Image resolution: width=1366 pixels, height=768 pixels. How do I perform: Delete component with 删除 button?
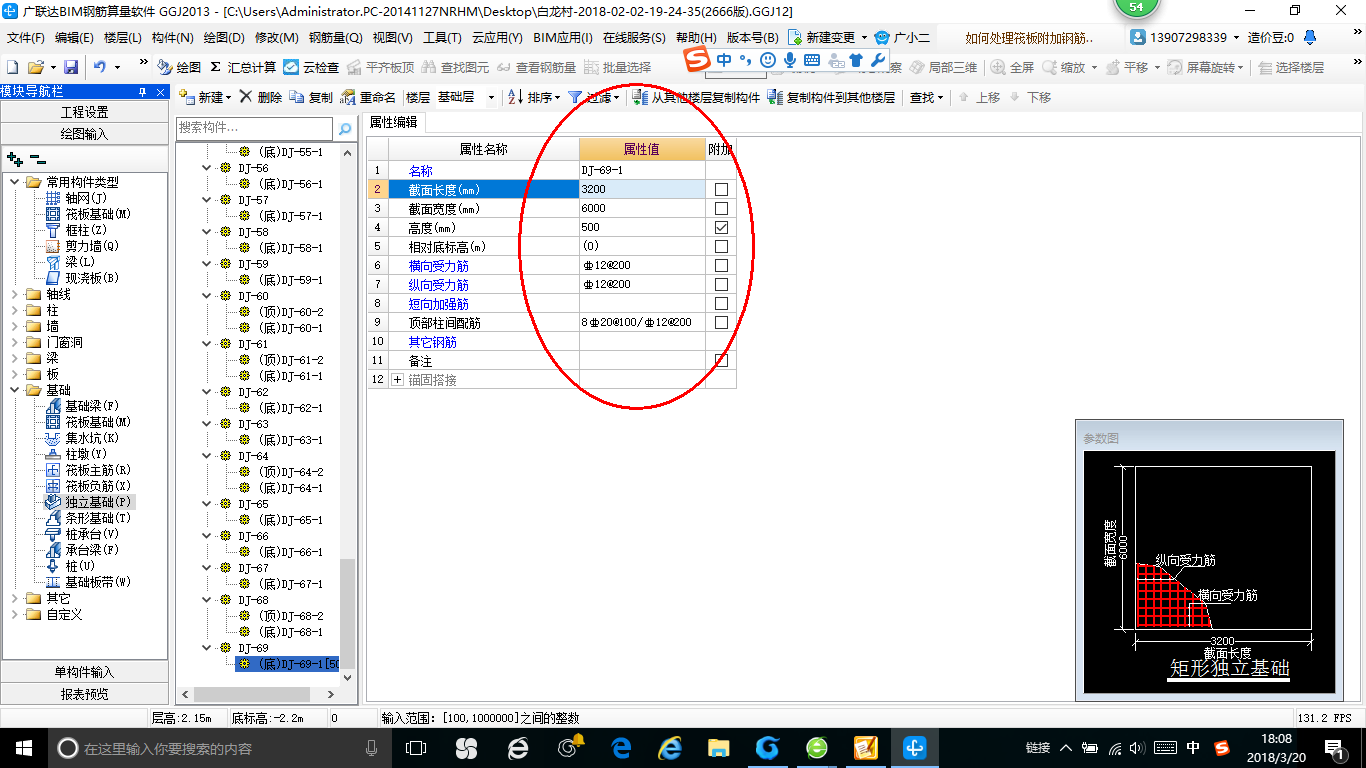coord(261,98)
